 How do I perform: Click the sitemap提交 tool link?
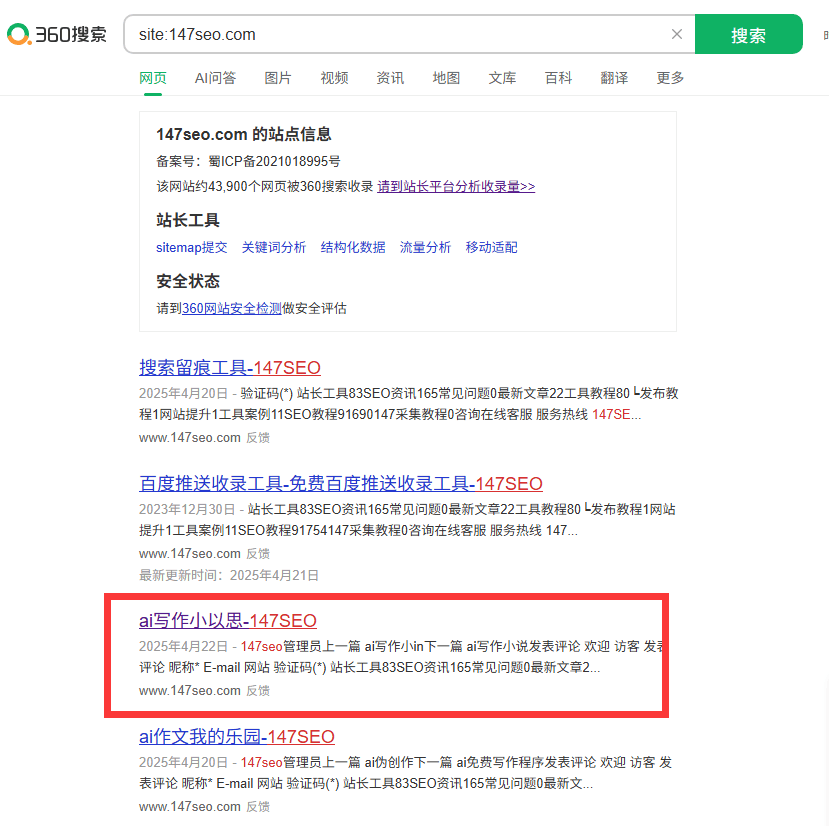pos(191,247)
